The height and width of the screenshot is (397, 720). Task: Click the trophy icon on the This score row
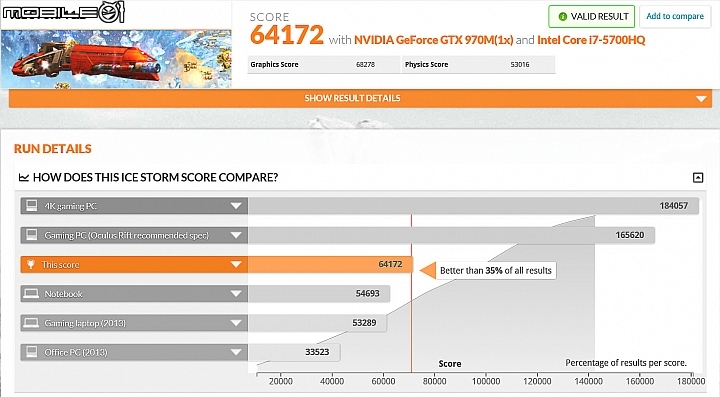pyautogui.click(x=31, y=264)
